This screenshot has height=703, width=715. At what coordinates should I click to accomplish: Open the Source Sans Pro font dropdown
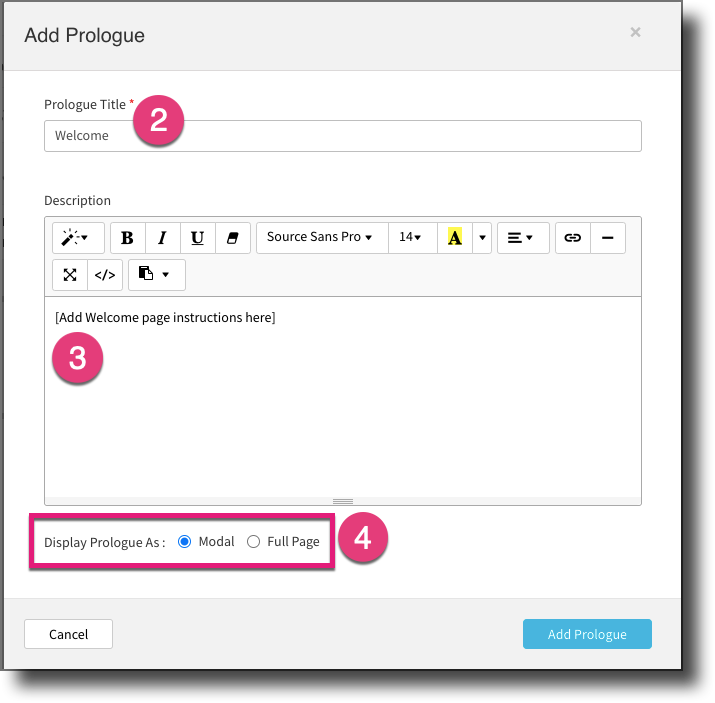[x=322, y=238]
